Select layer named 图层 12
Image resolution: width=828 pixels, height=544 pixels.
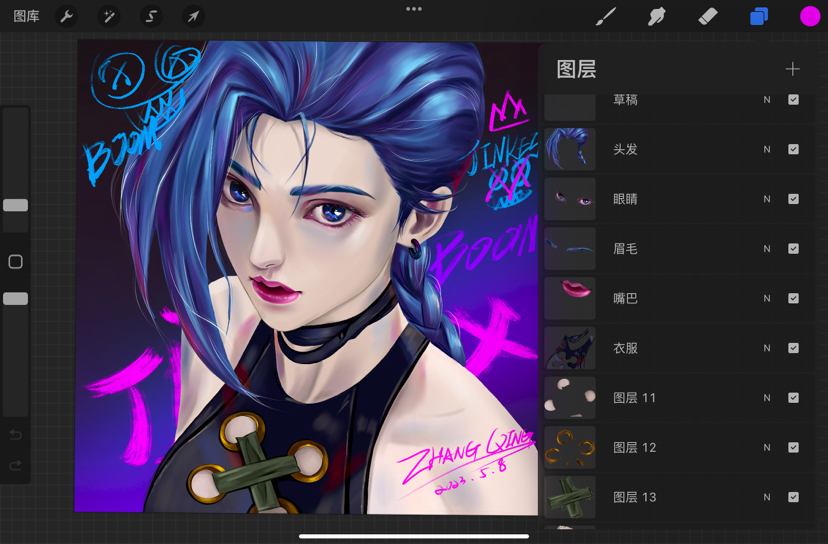634,447
